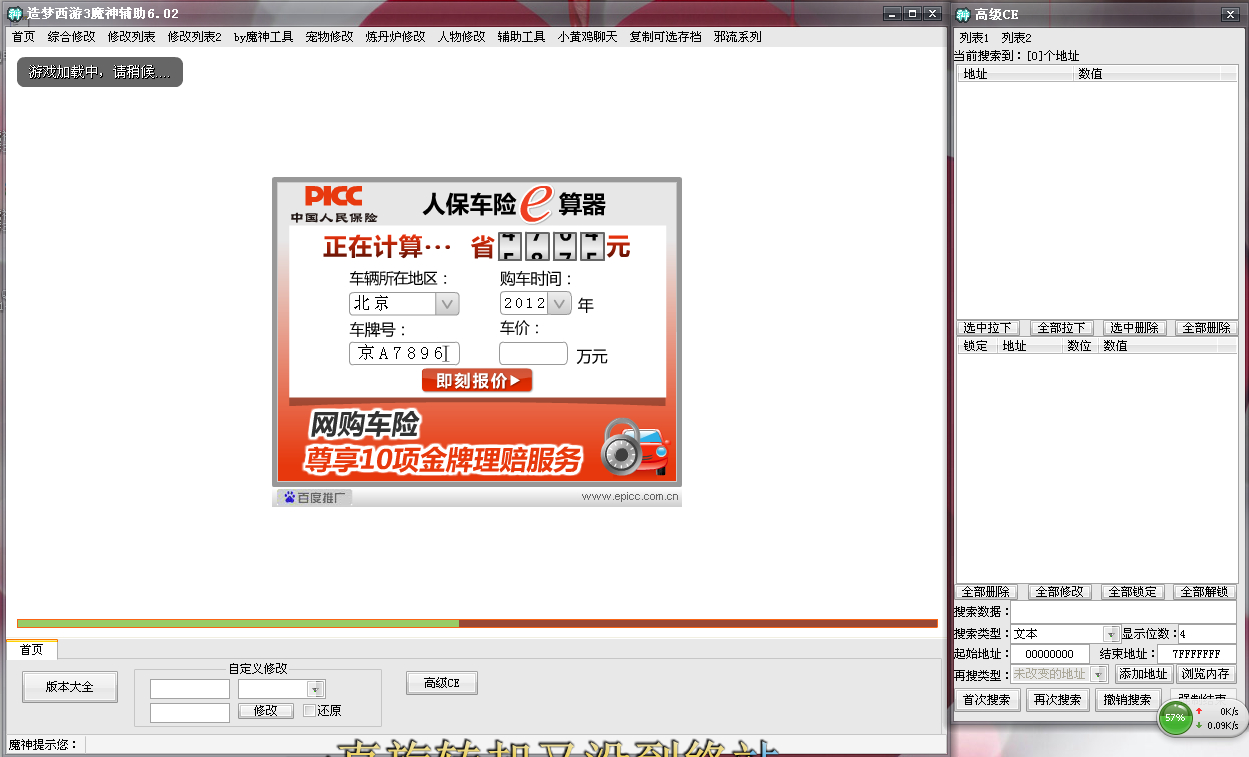The height and width of the screenshot is (757, 1249).
Task: Click the game loading progress bar
Action: coord(477,623)
